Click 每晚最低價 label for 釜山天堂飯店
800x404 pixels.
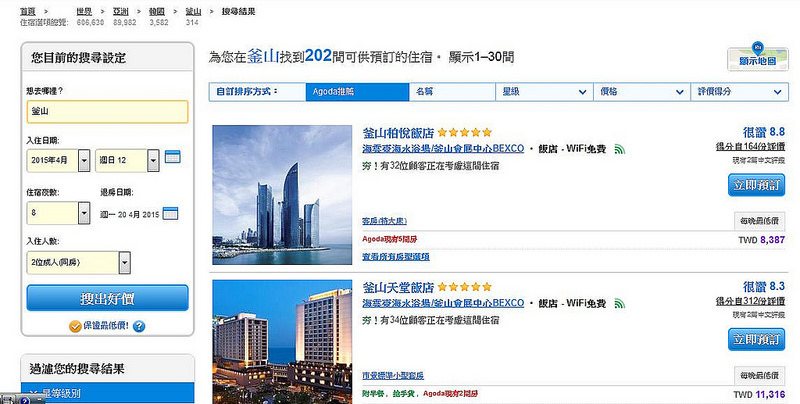[759, 375]
